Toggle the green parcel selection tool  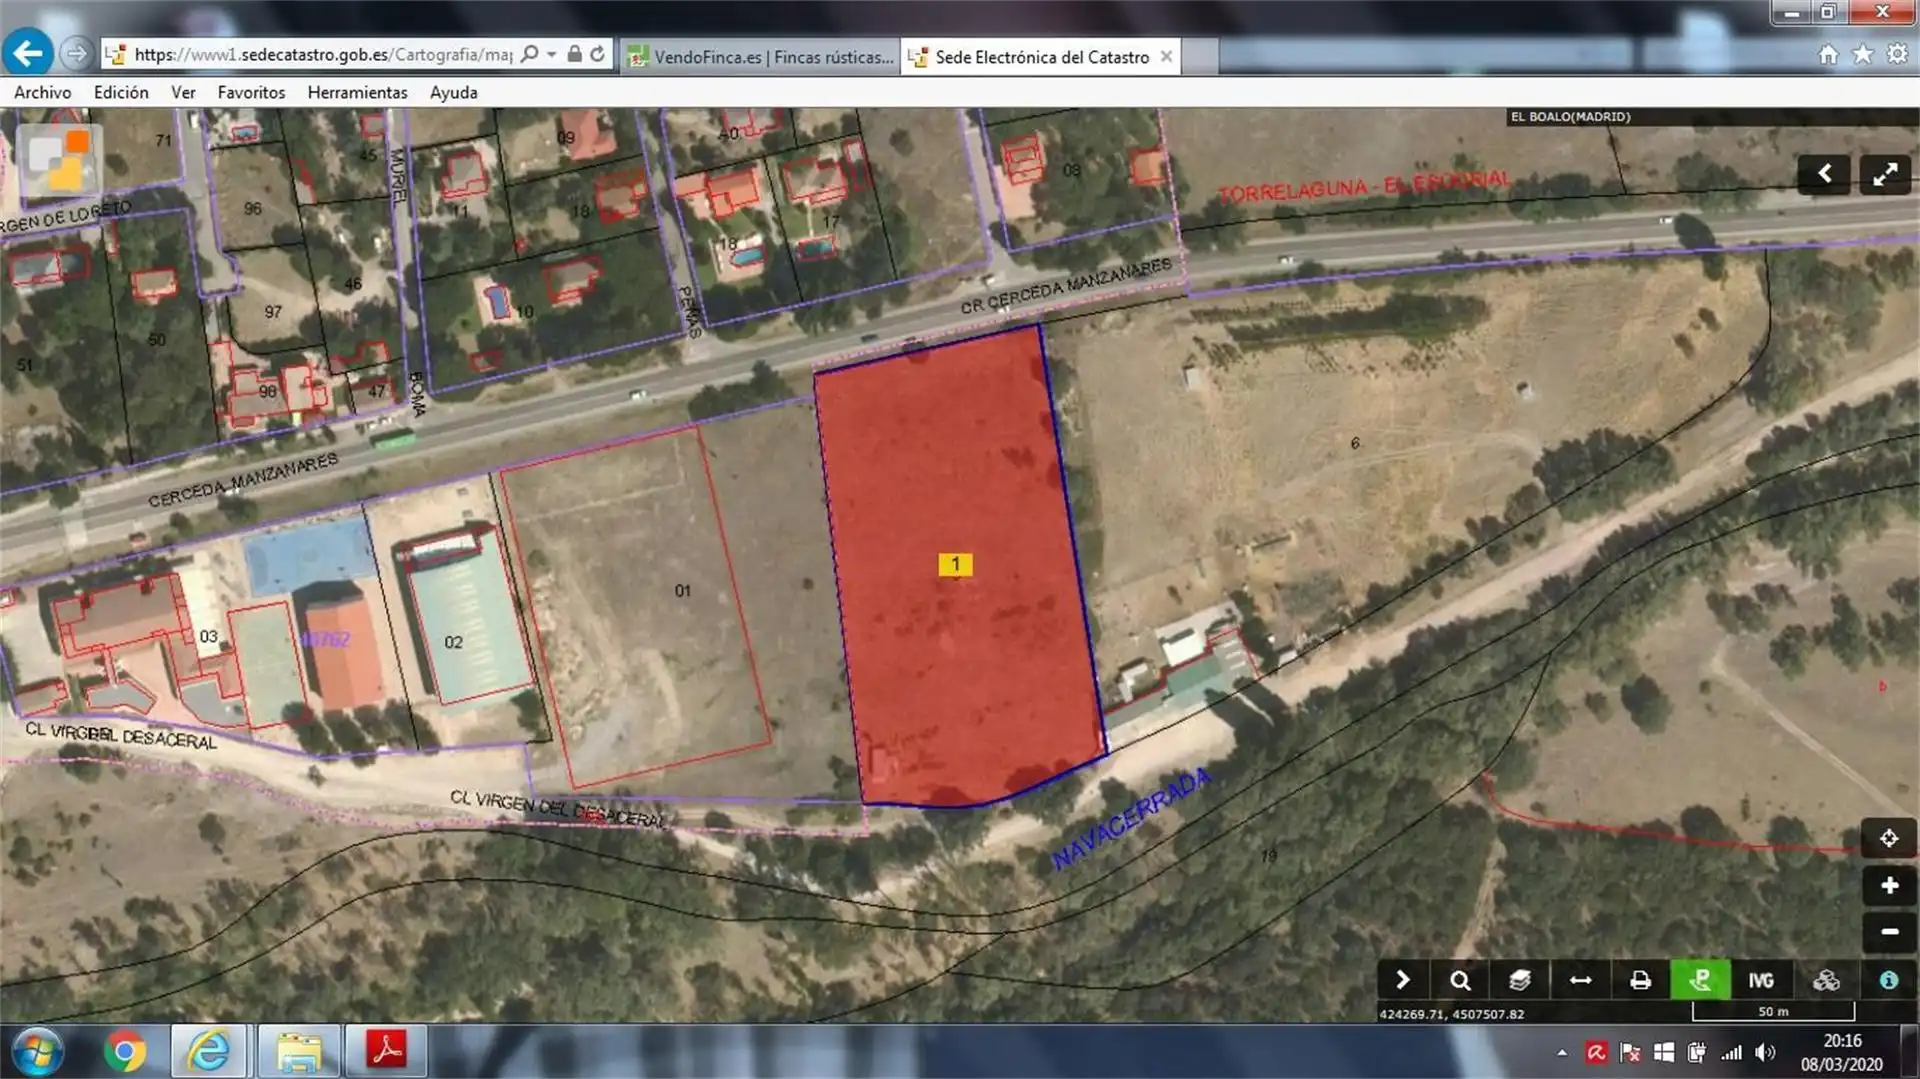tap(1700, 980)
